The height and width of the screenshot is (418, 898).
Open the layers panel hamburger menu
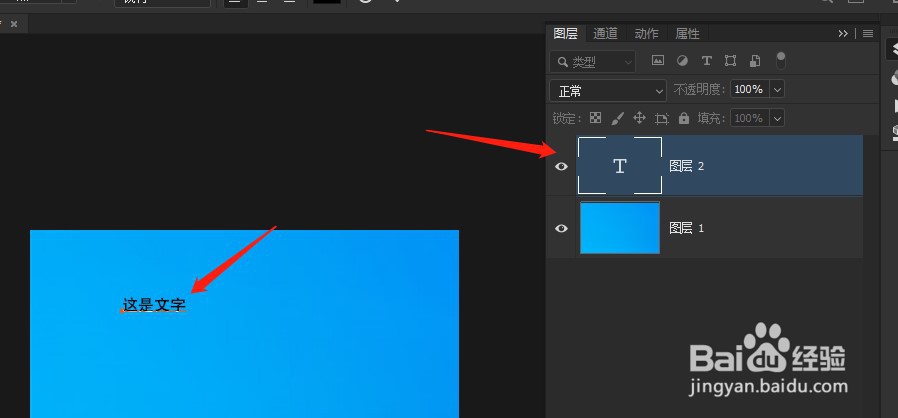point(868,34)
